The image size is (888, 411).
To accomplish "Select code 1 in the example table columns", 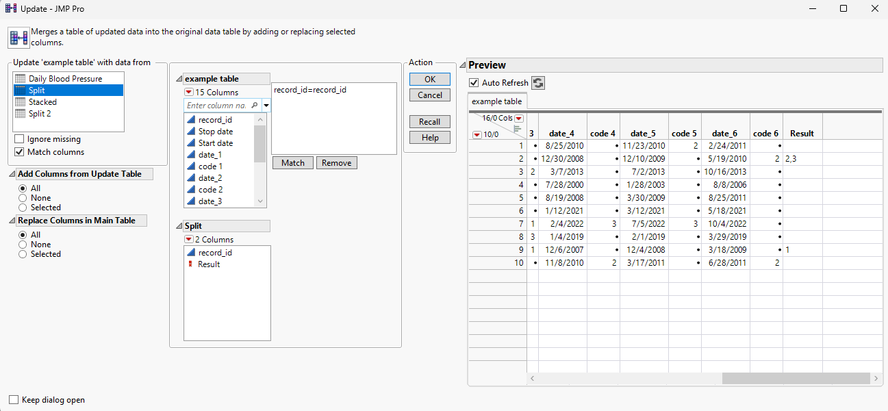I will (210, 166).
